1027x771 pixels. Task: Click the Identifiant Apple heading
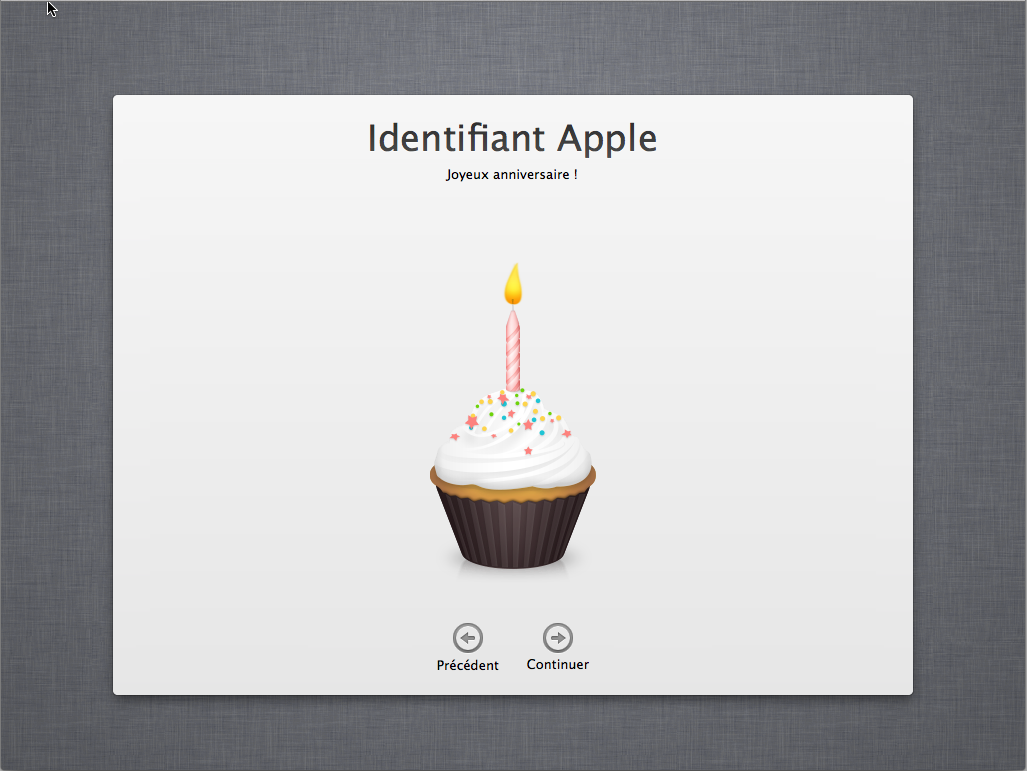512,139
